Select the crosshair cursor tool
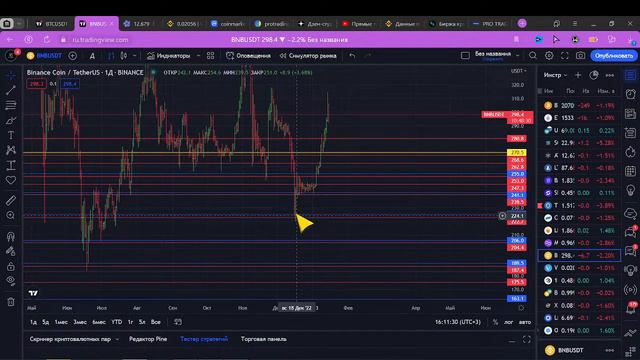The height and width of the screenshot is (360, 640). click(x=11, y=76)
